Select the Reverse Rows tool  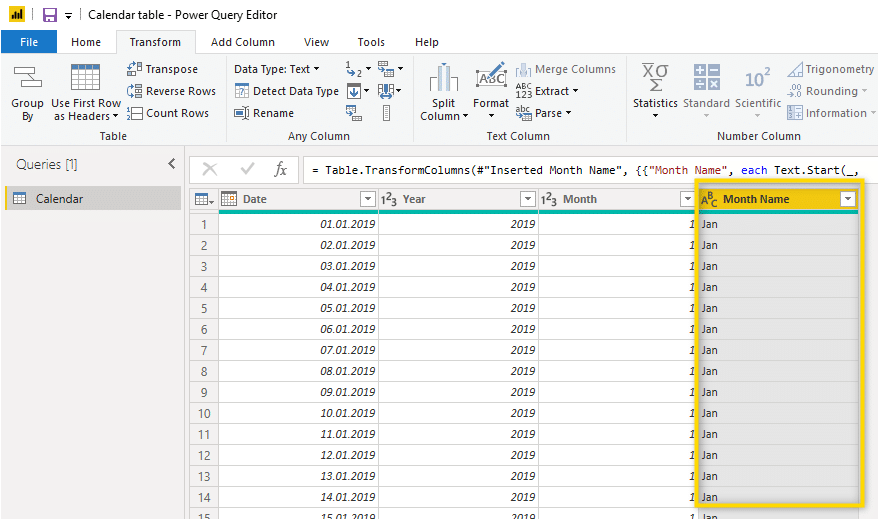[135, 91]
